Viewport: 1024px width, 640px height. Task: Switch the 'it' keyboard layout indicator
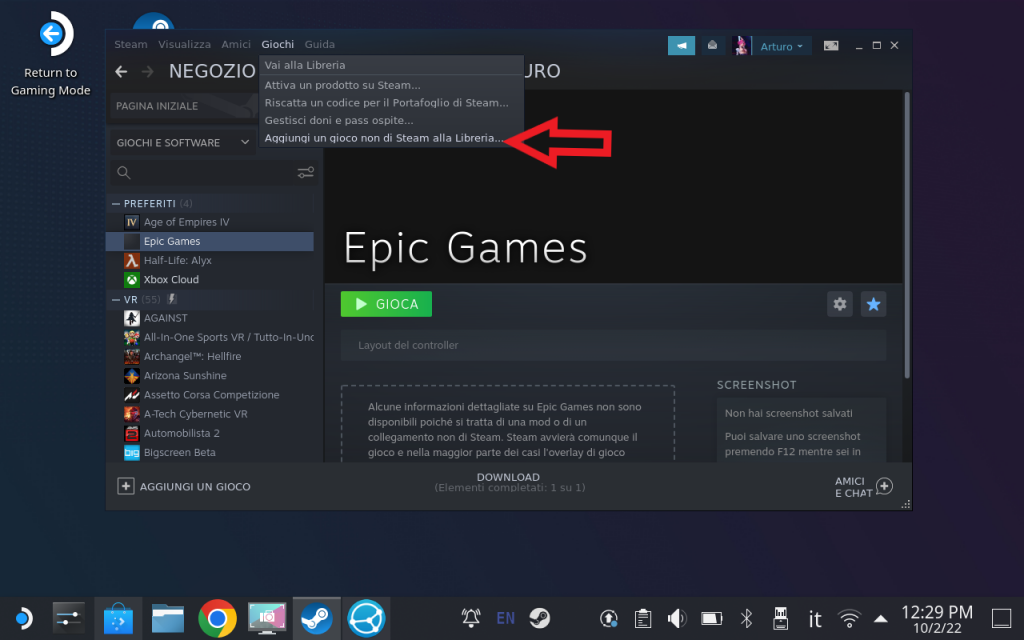[x=815, y=618]
